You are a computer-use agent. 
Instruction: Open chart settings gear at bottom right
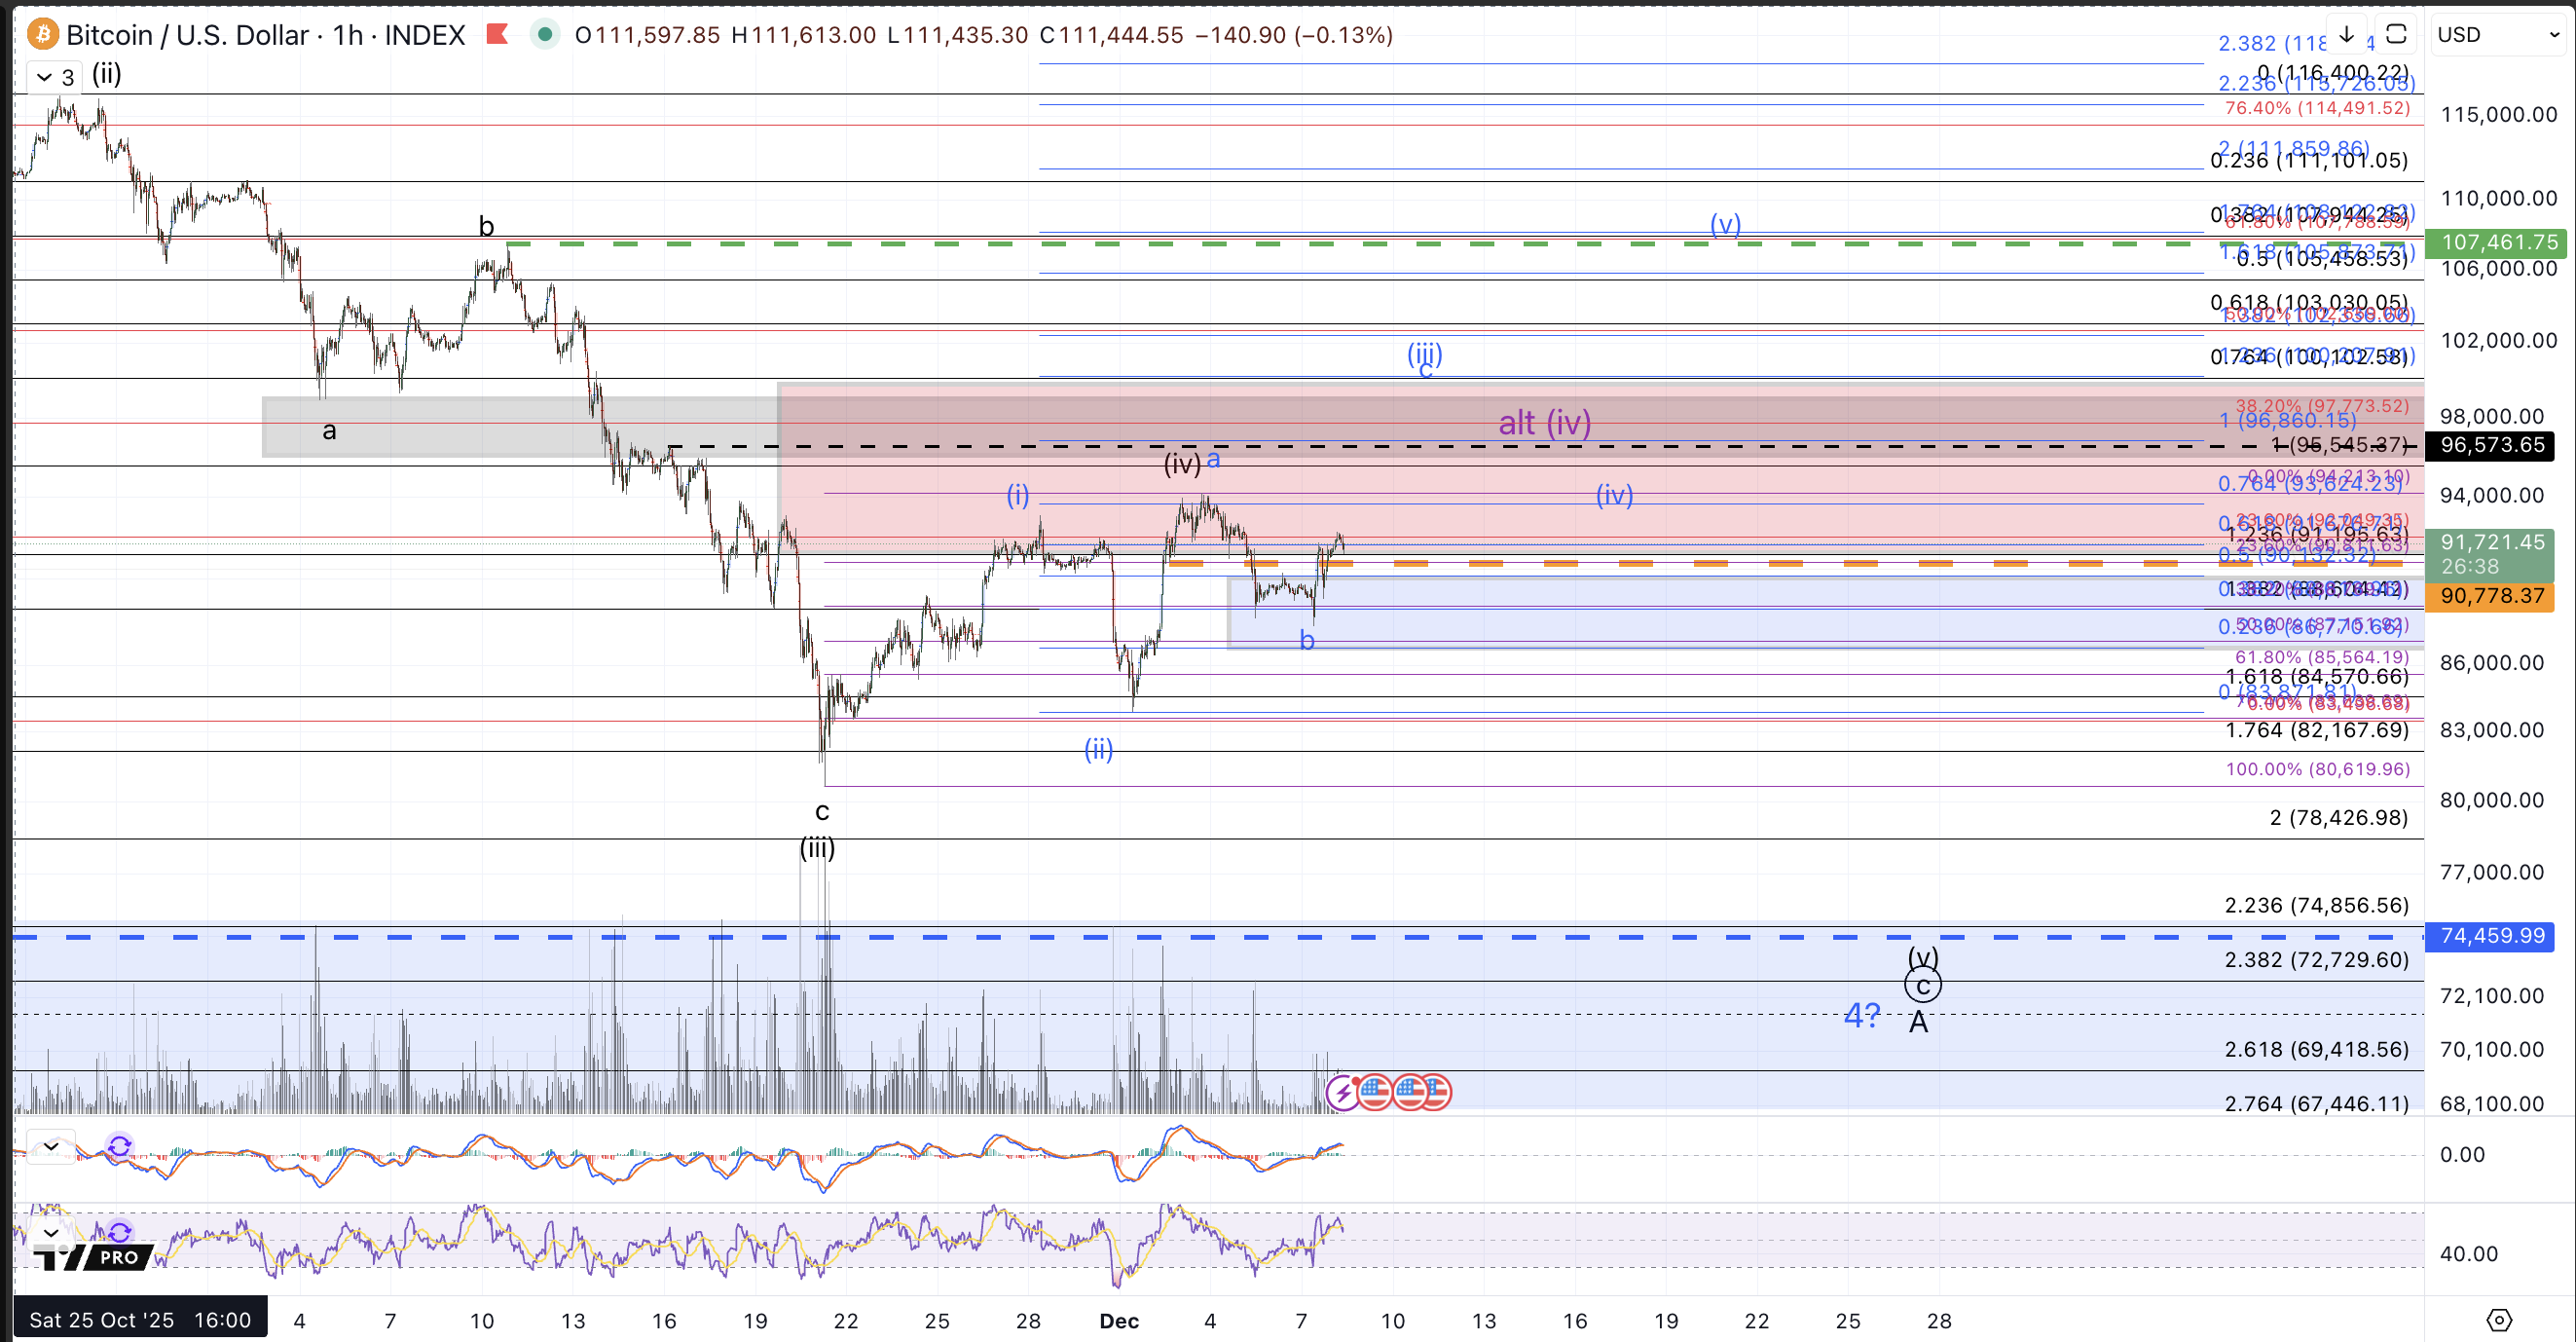pos(2498,1320)
